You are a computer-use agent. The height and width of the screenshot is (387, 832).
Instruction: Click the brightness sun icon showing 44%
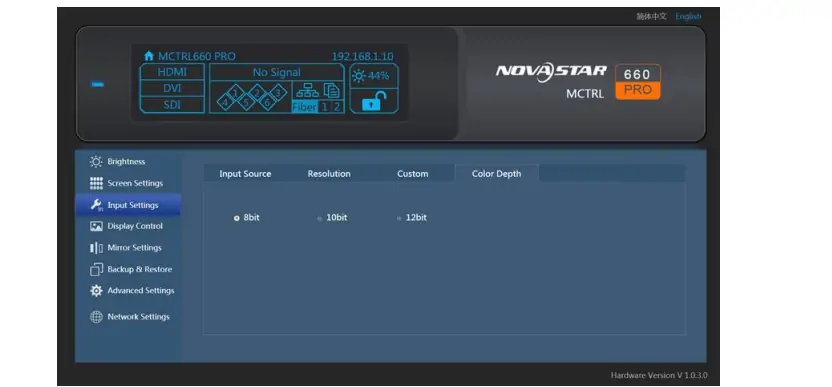coord(359,76)
